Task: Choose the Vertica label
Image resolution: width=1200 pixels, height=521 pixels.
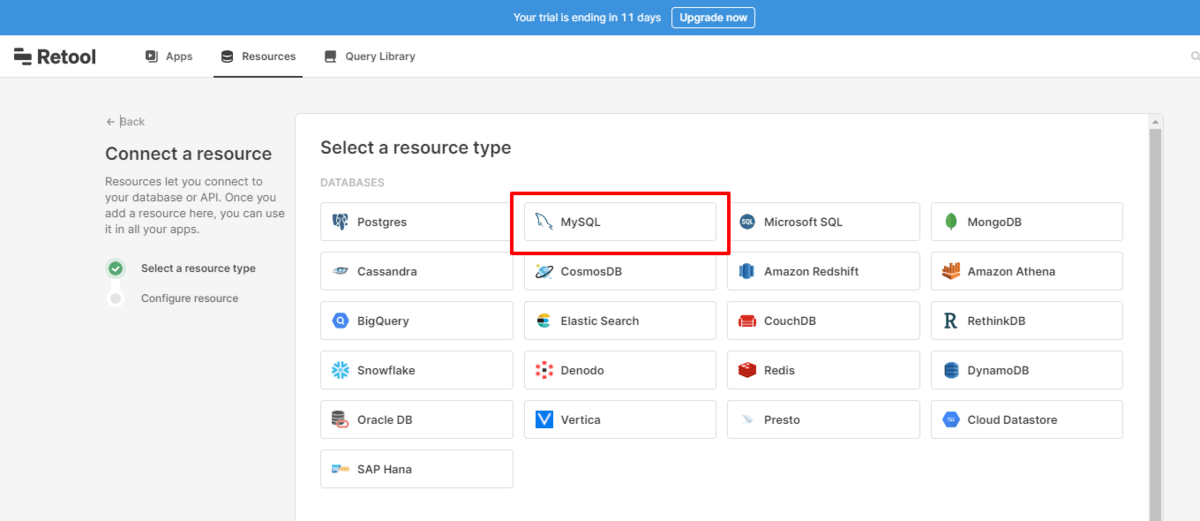Action: (581, 420)
